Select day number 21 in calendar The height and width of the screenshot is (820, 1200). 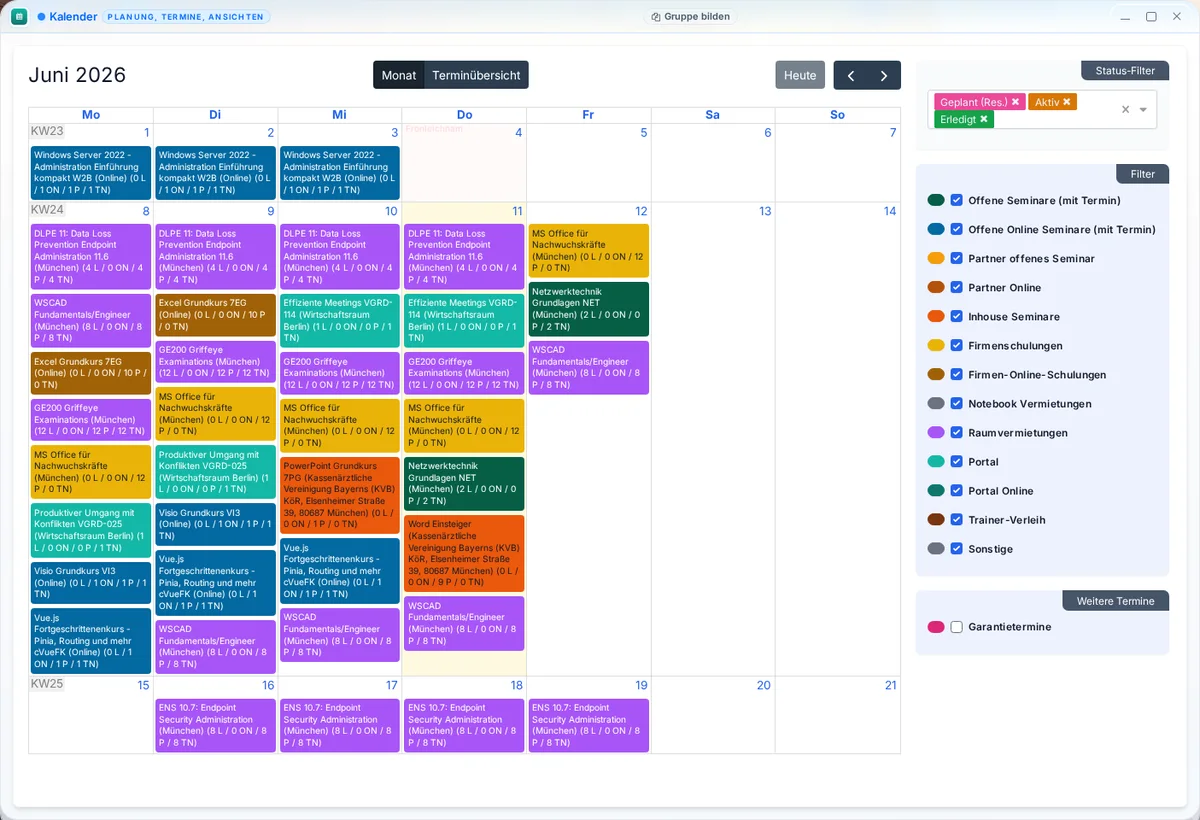(890, 685)
